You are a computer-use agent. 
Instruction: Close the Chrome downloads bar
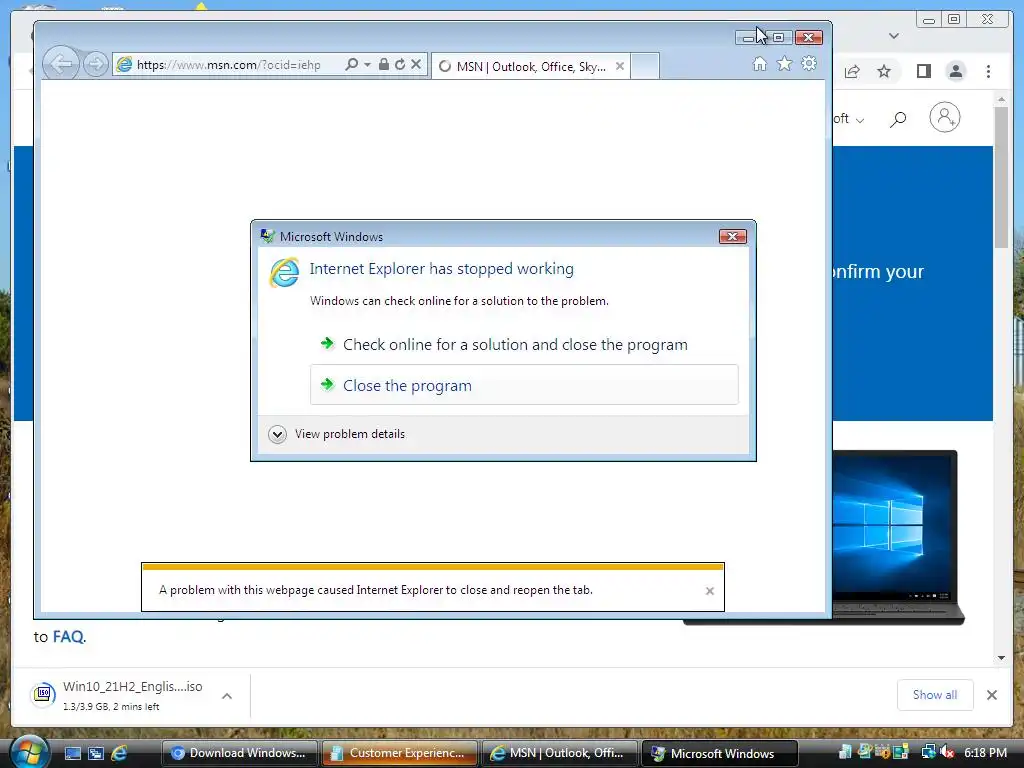992,695
